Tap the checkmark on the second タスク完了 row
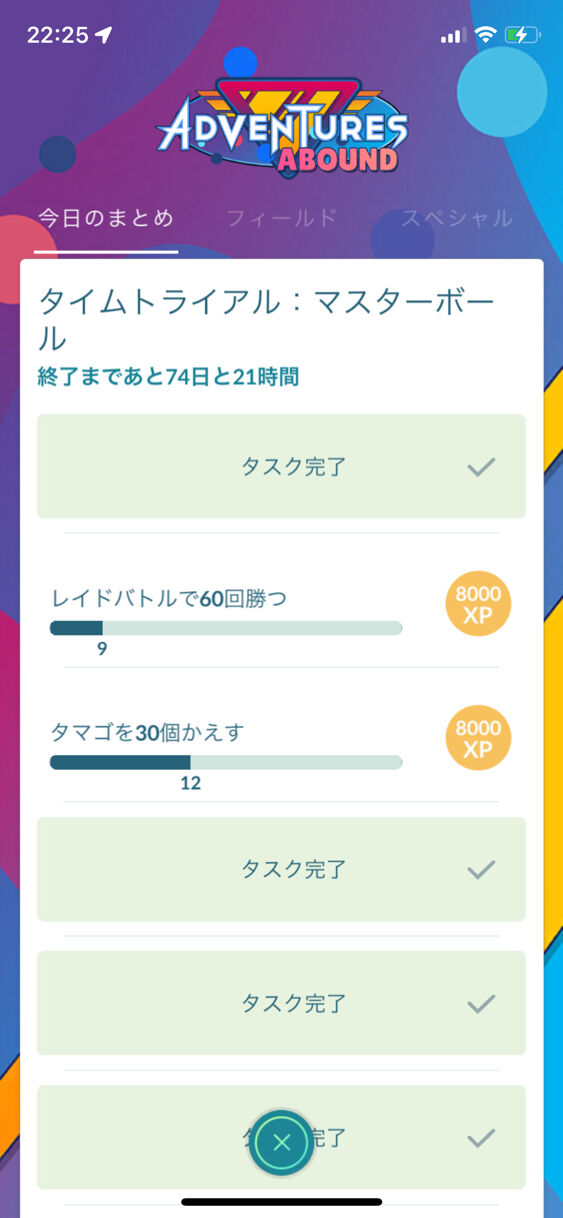 (481, 870)
